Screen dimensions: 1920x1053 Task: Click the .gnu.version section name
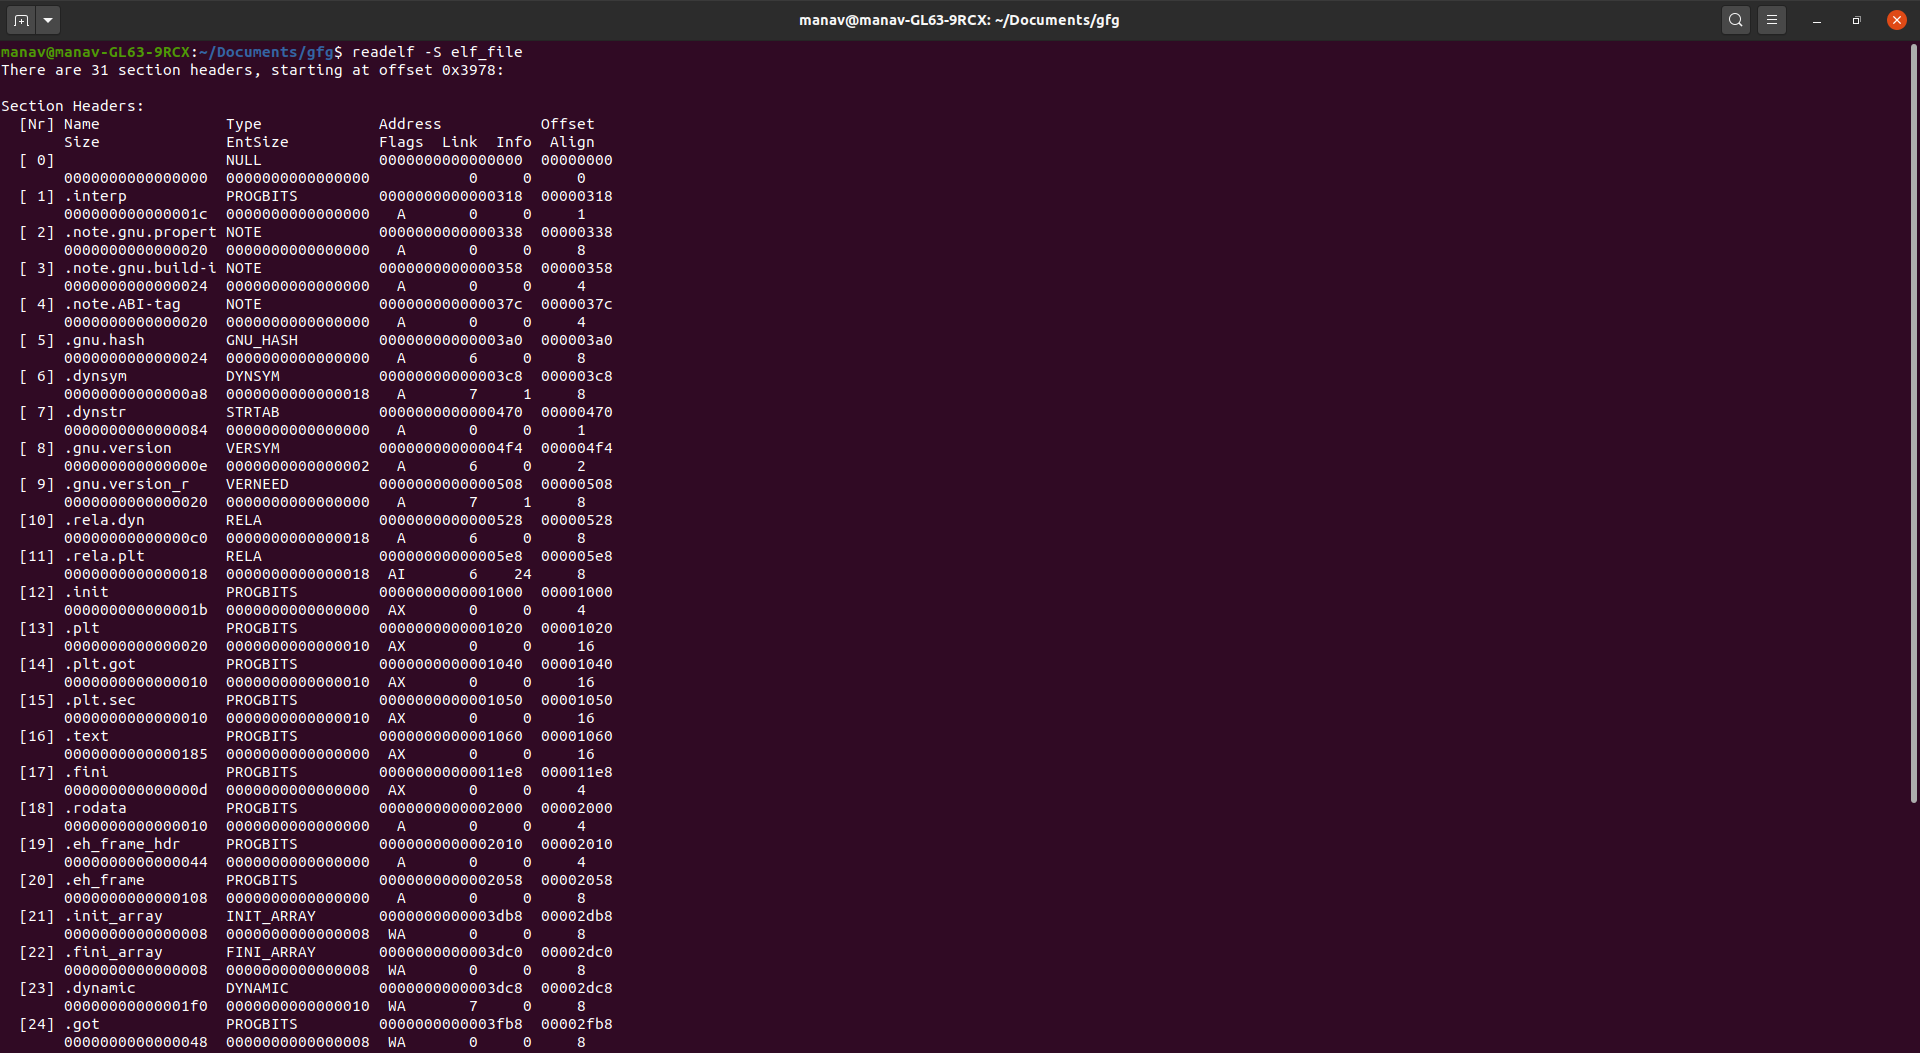click(118, 448)
